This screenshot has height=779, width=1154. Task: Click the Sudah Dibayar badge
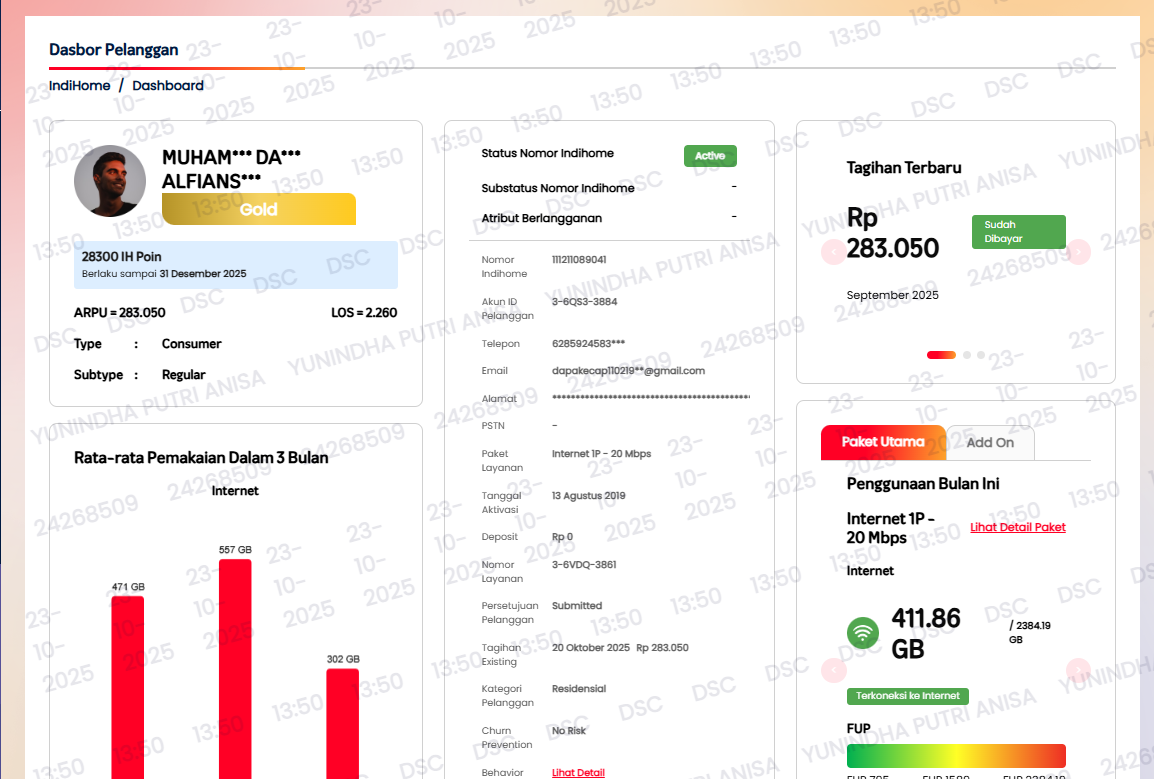tap(1019, 232)
